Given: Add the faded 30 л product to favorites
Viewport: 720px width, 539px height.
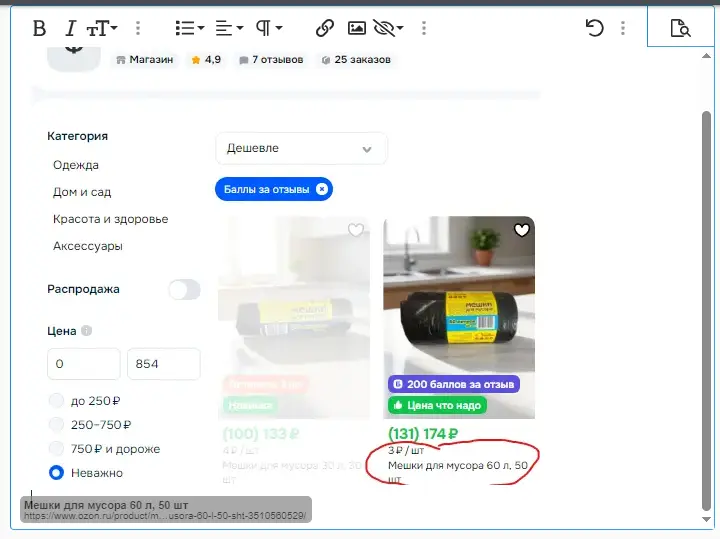Looking at the screenshot, I should coord(356,230).
